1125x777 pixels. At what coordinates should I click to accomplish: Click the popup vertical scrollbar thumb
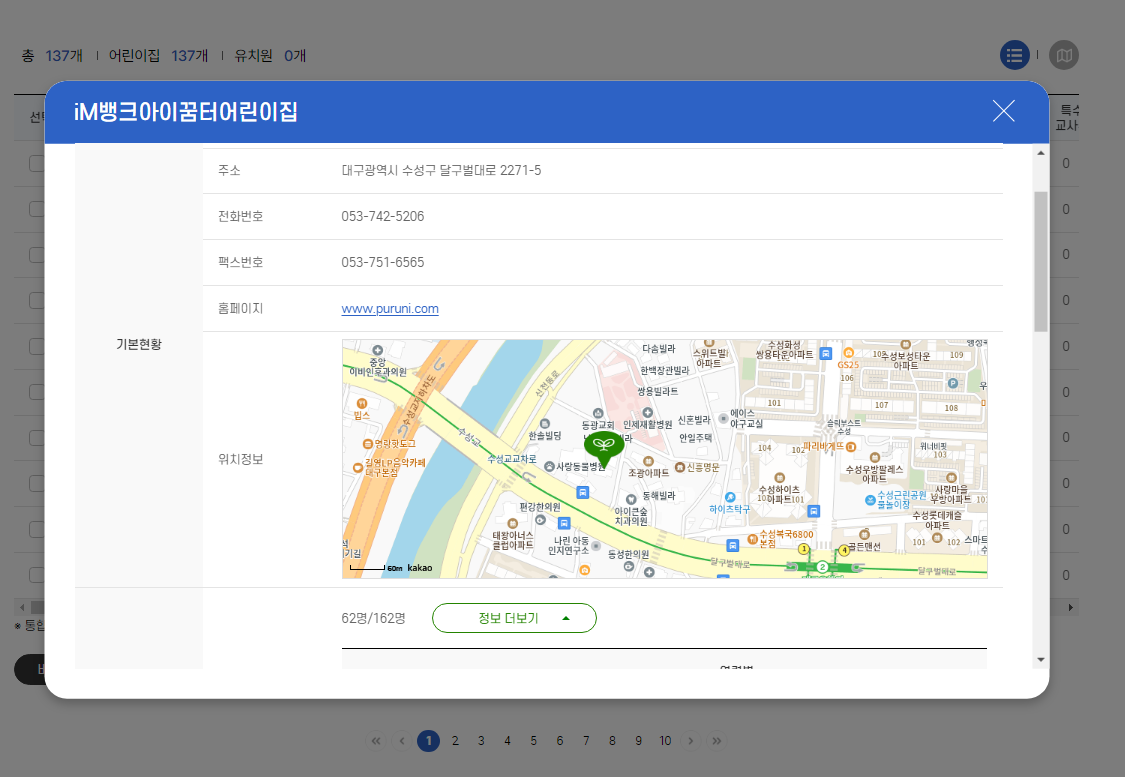point(1040,262)
